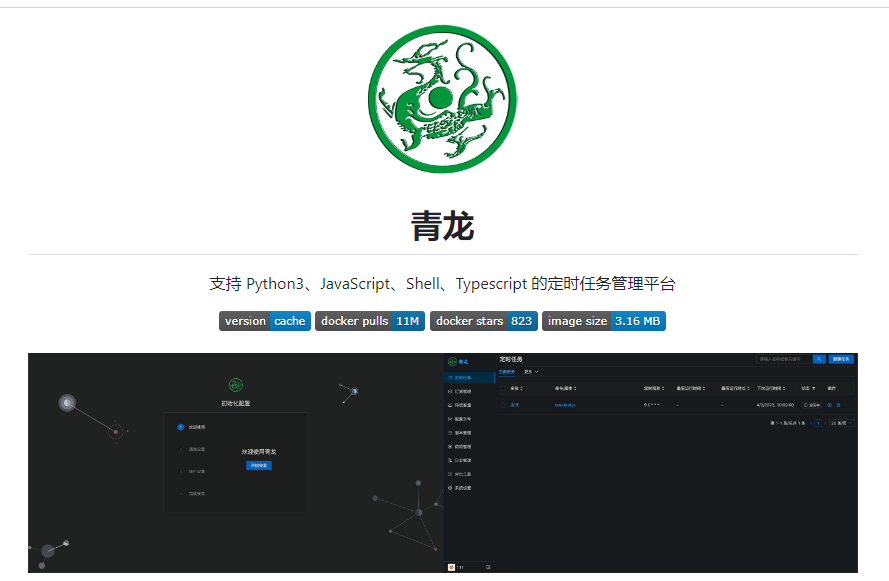Expand the 更多 dropdown next to task tab
This screenshot has height=581, width=889.
point(531,371)
